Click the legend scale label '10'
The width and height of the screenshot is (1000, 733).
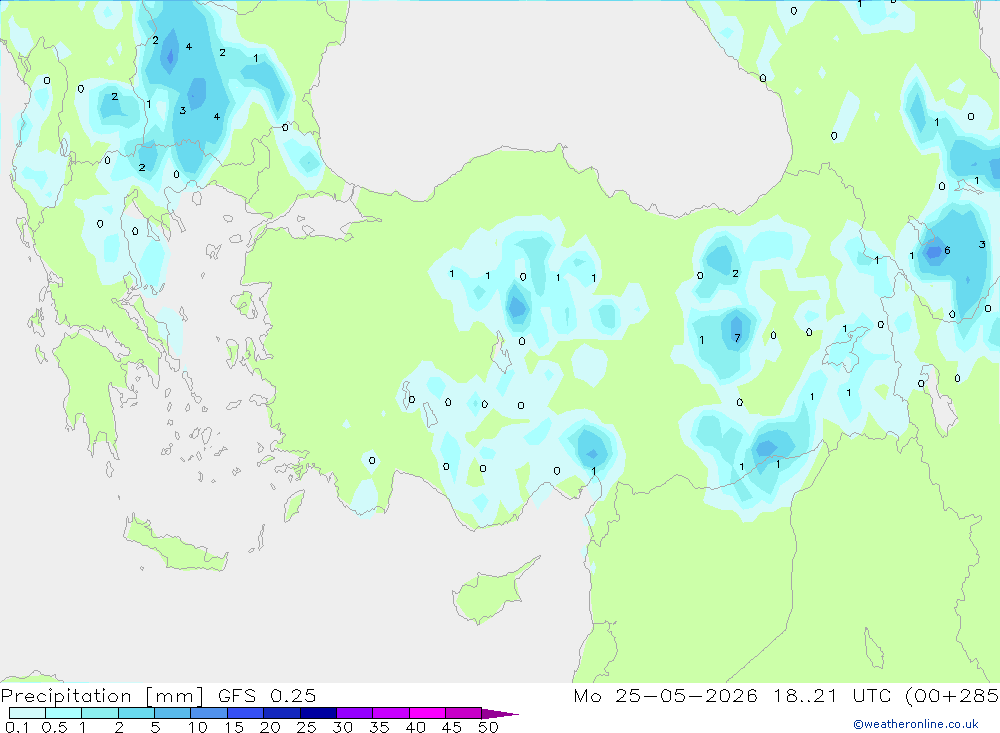coord(198,727)
